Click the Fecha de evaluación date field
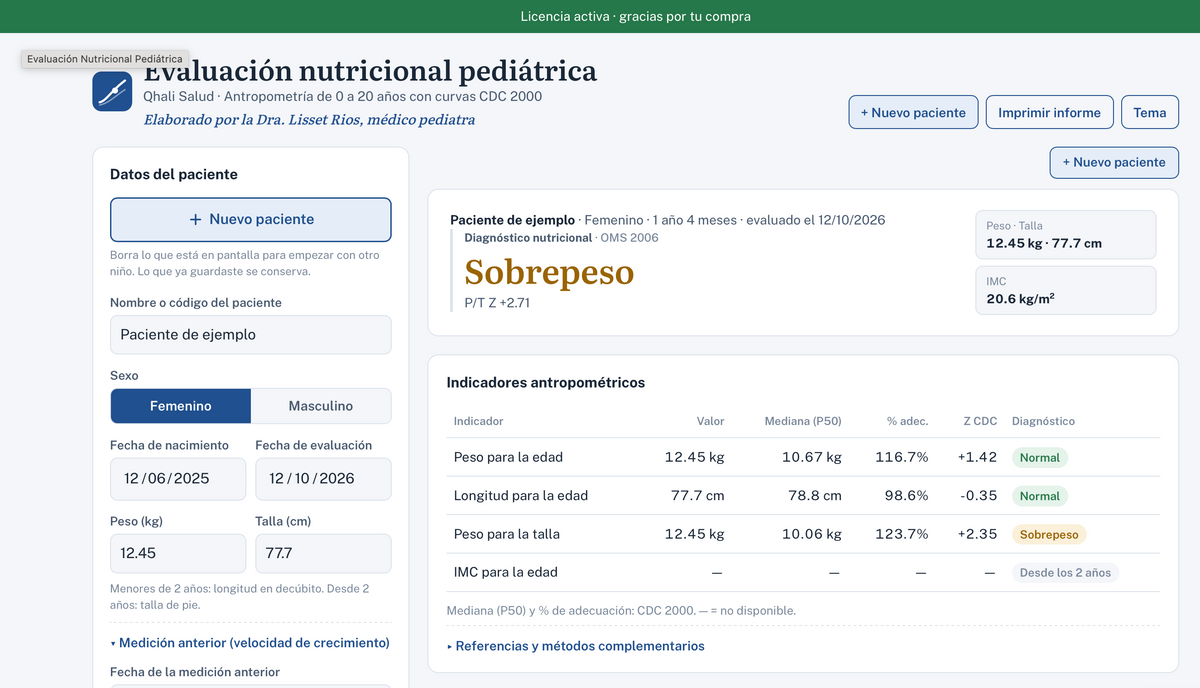Image resolution: width=1200 pixels, height=688 pixels. [x=323, y=479]
